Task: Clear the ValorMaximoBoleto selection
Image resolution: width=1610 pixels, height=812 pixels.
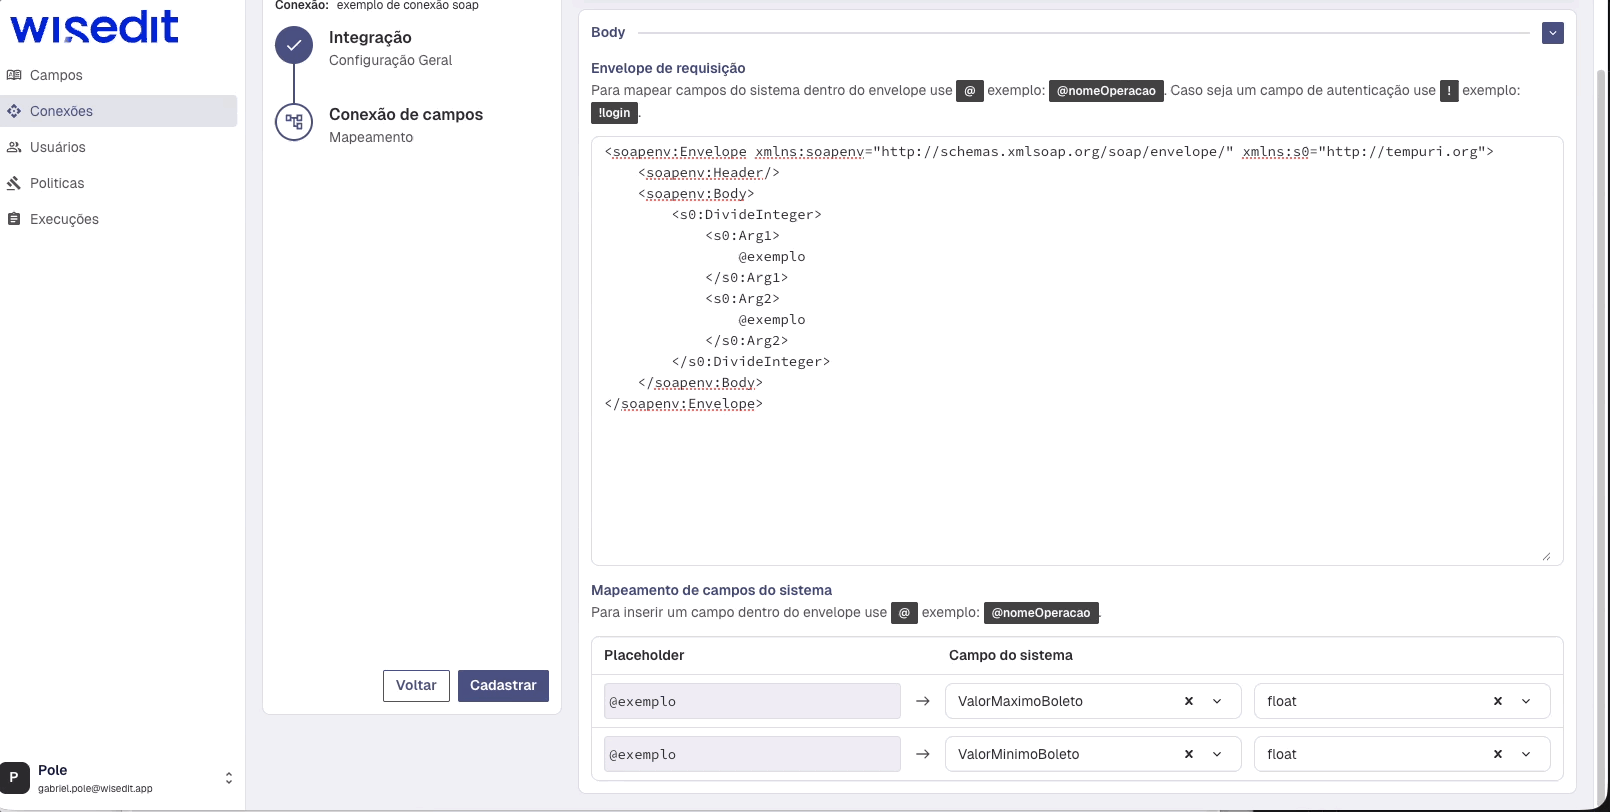Action: tap(1189, 701)
